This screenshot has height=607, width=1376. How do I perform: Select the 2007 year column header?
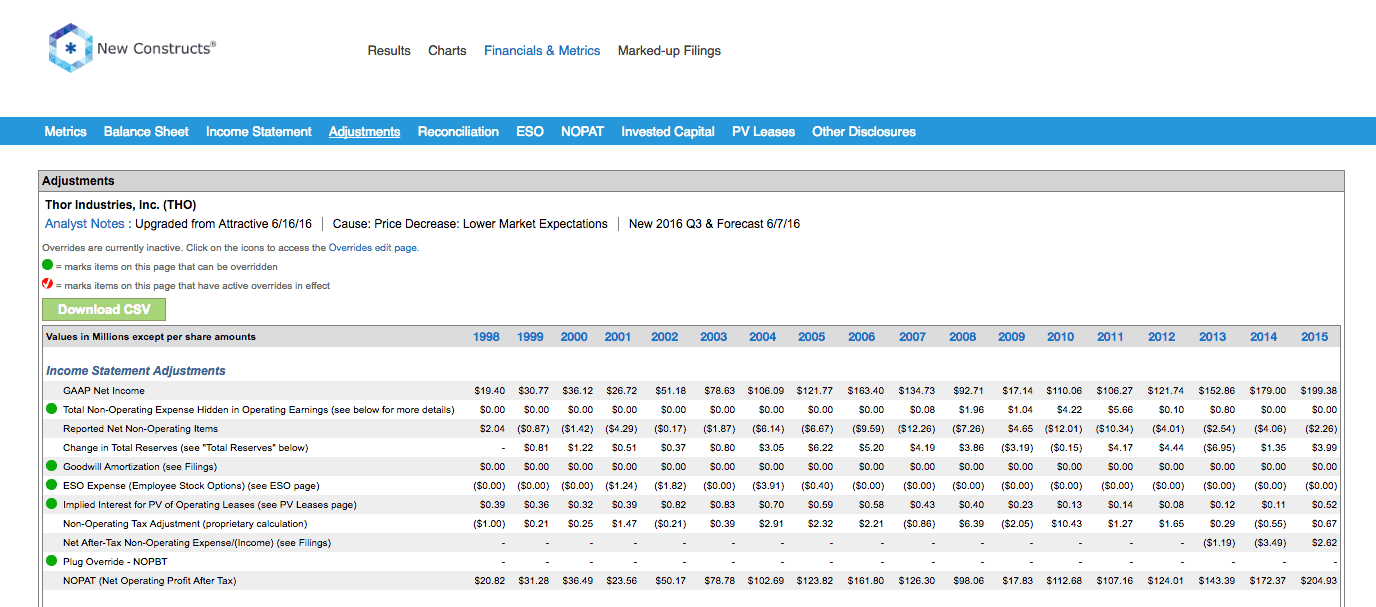tap(913, 337)
